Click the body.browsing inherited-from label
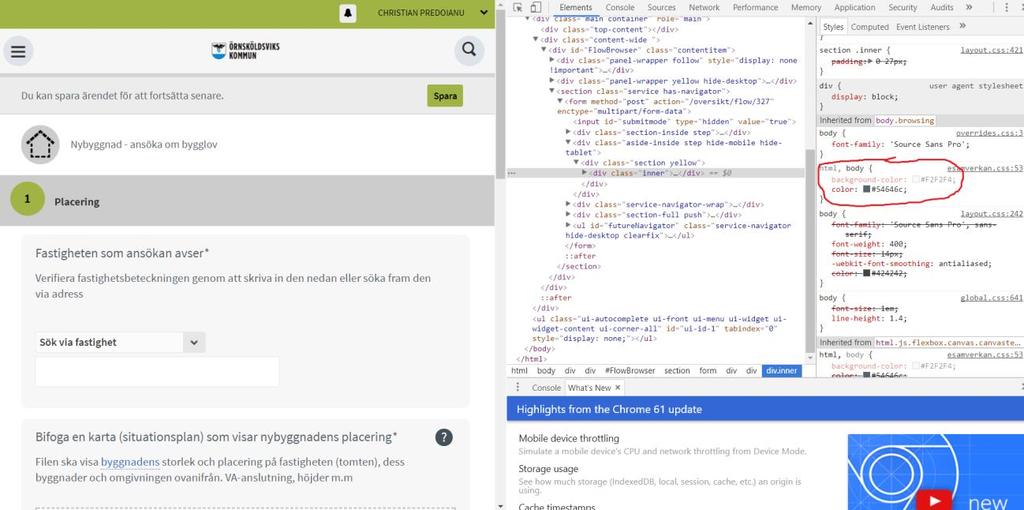Viewport: 1024px width, 510px height. (904, 120)
